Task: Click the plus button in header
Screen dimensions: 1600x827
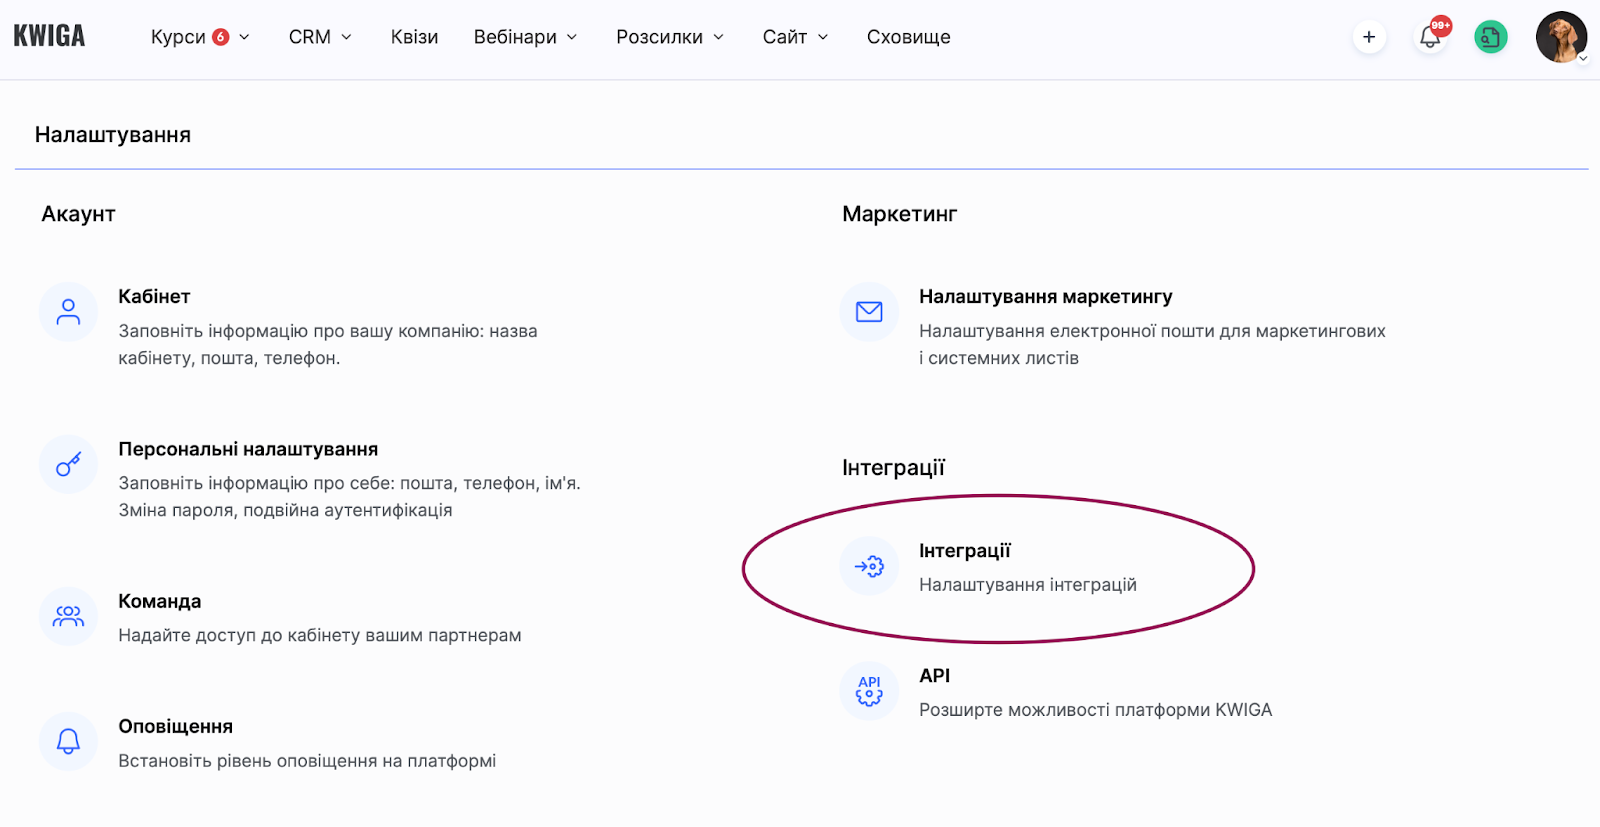Action: point(1369,37)
